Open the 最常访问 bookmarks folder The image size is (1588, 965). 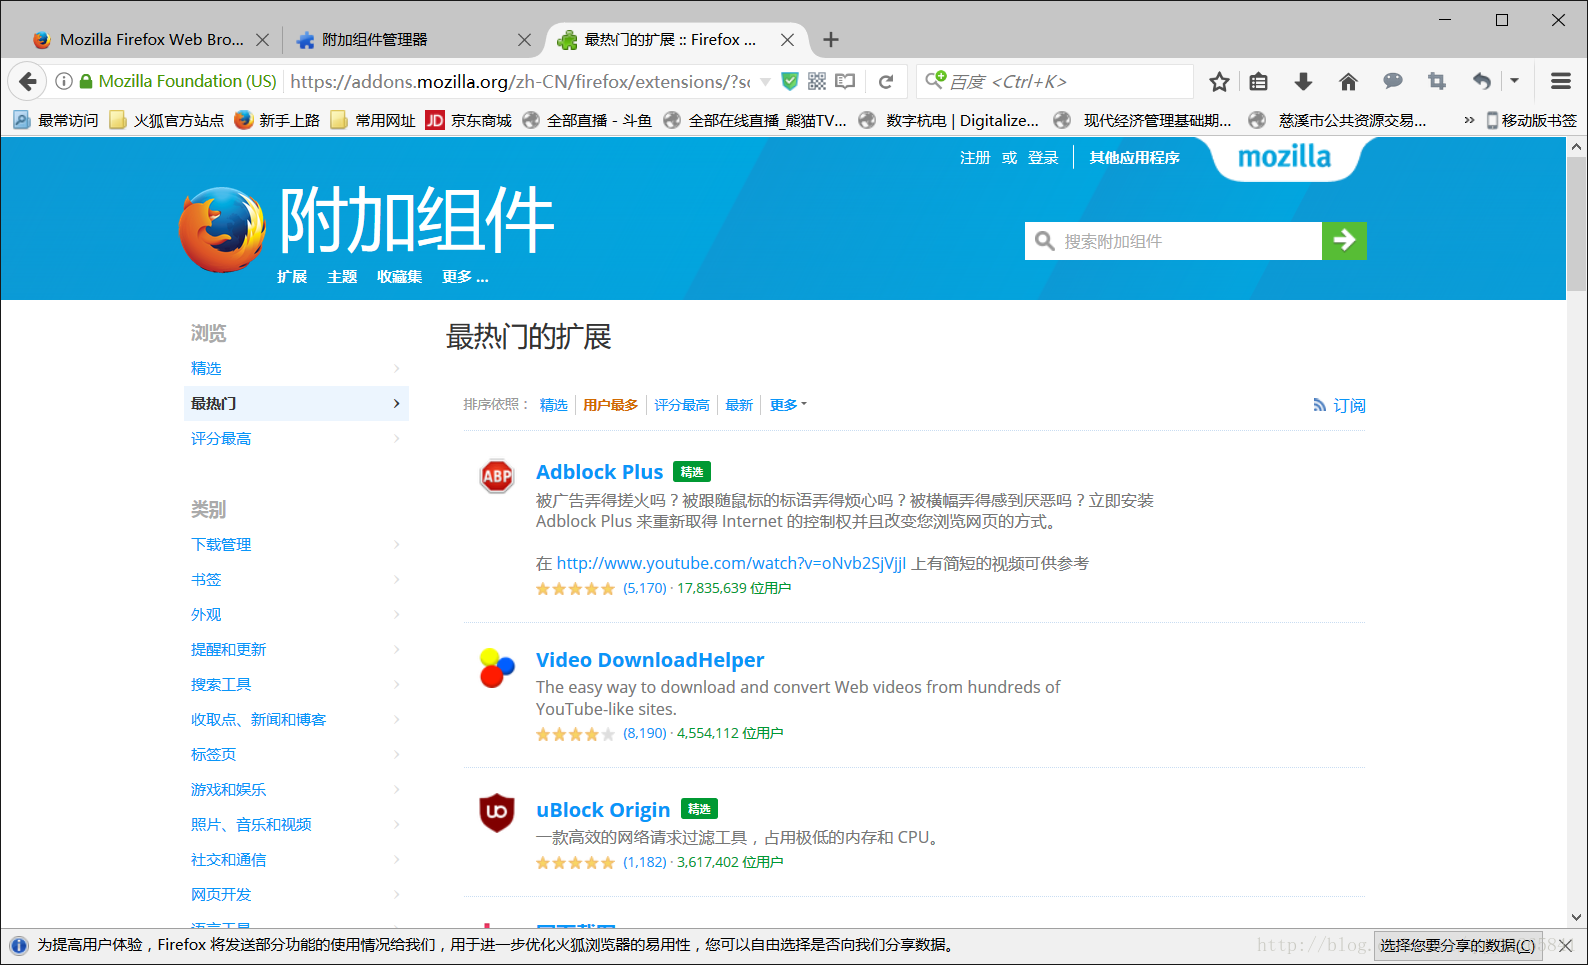[56, 120]
